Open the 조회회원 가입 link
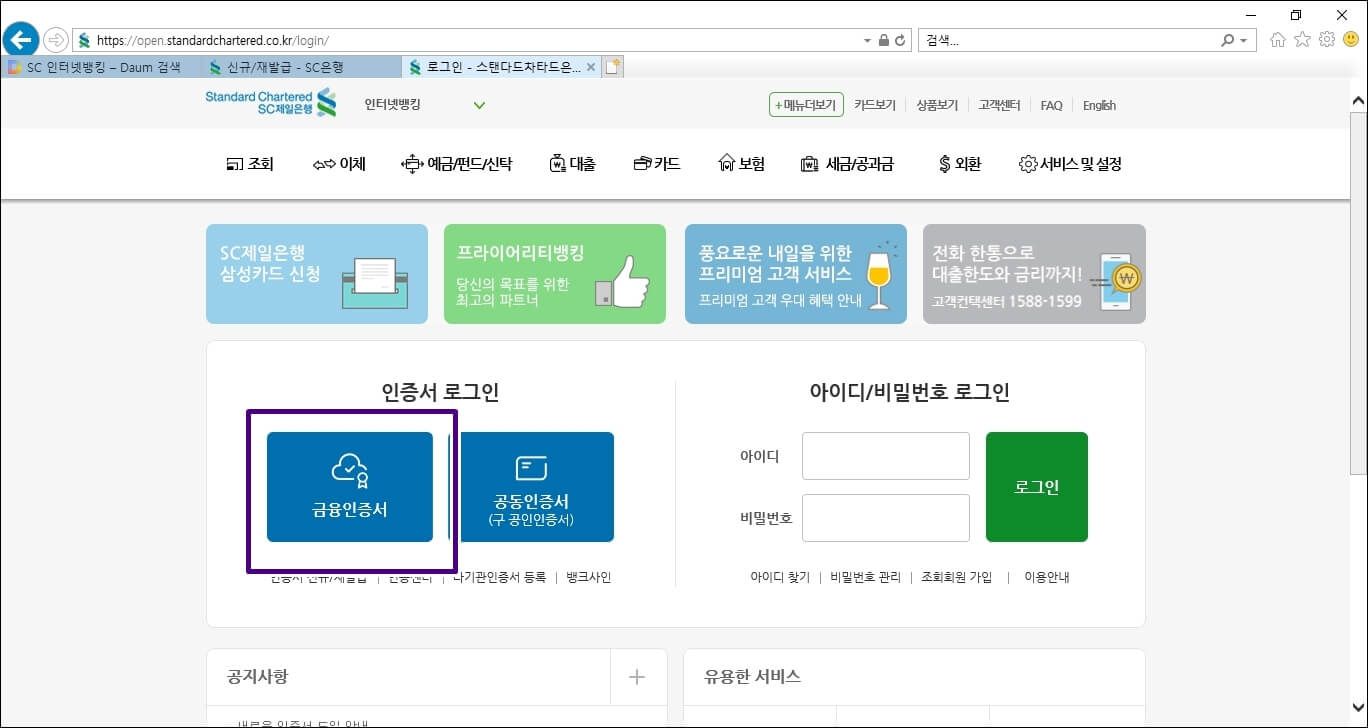The width and height of the screenshot is (1368, 728). click(x=957, y=577)
